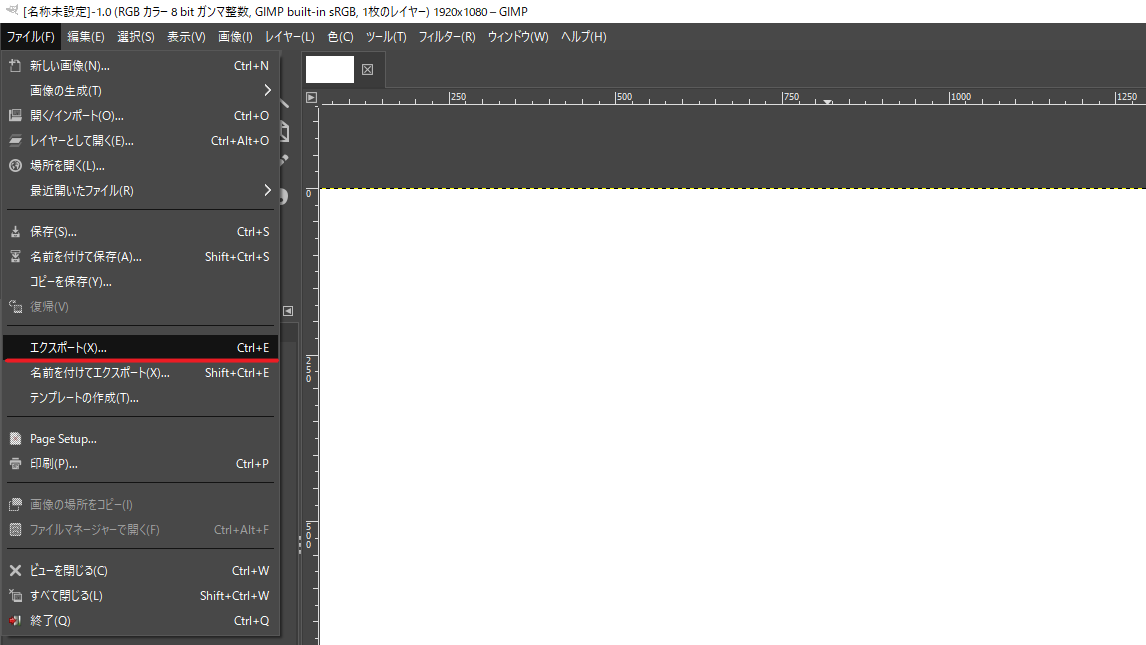The height and width of the screenshot is (645, 1146).
Task: Choose 保存(S)... menu entry
Action: (x=140, y=232)
